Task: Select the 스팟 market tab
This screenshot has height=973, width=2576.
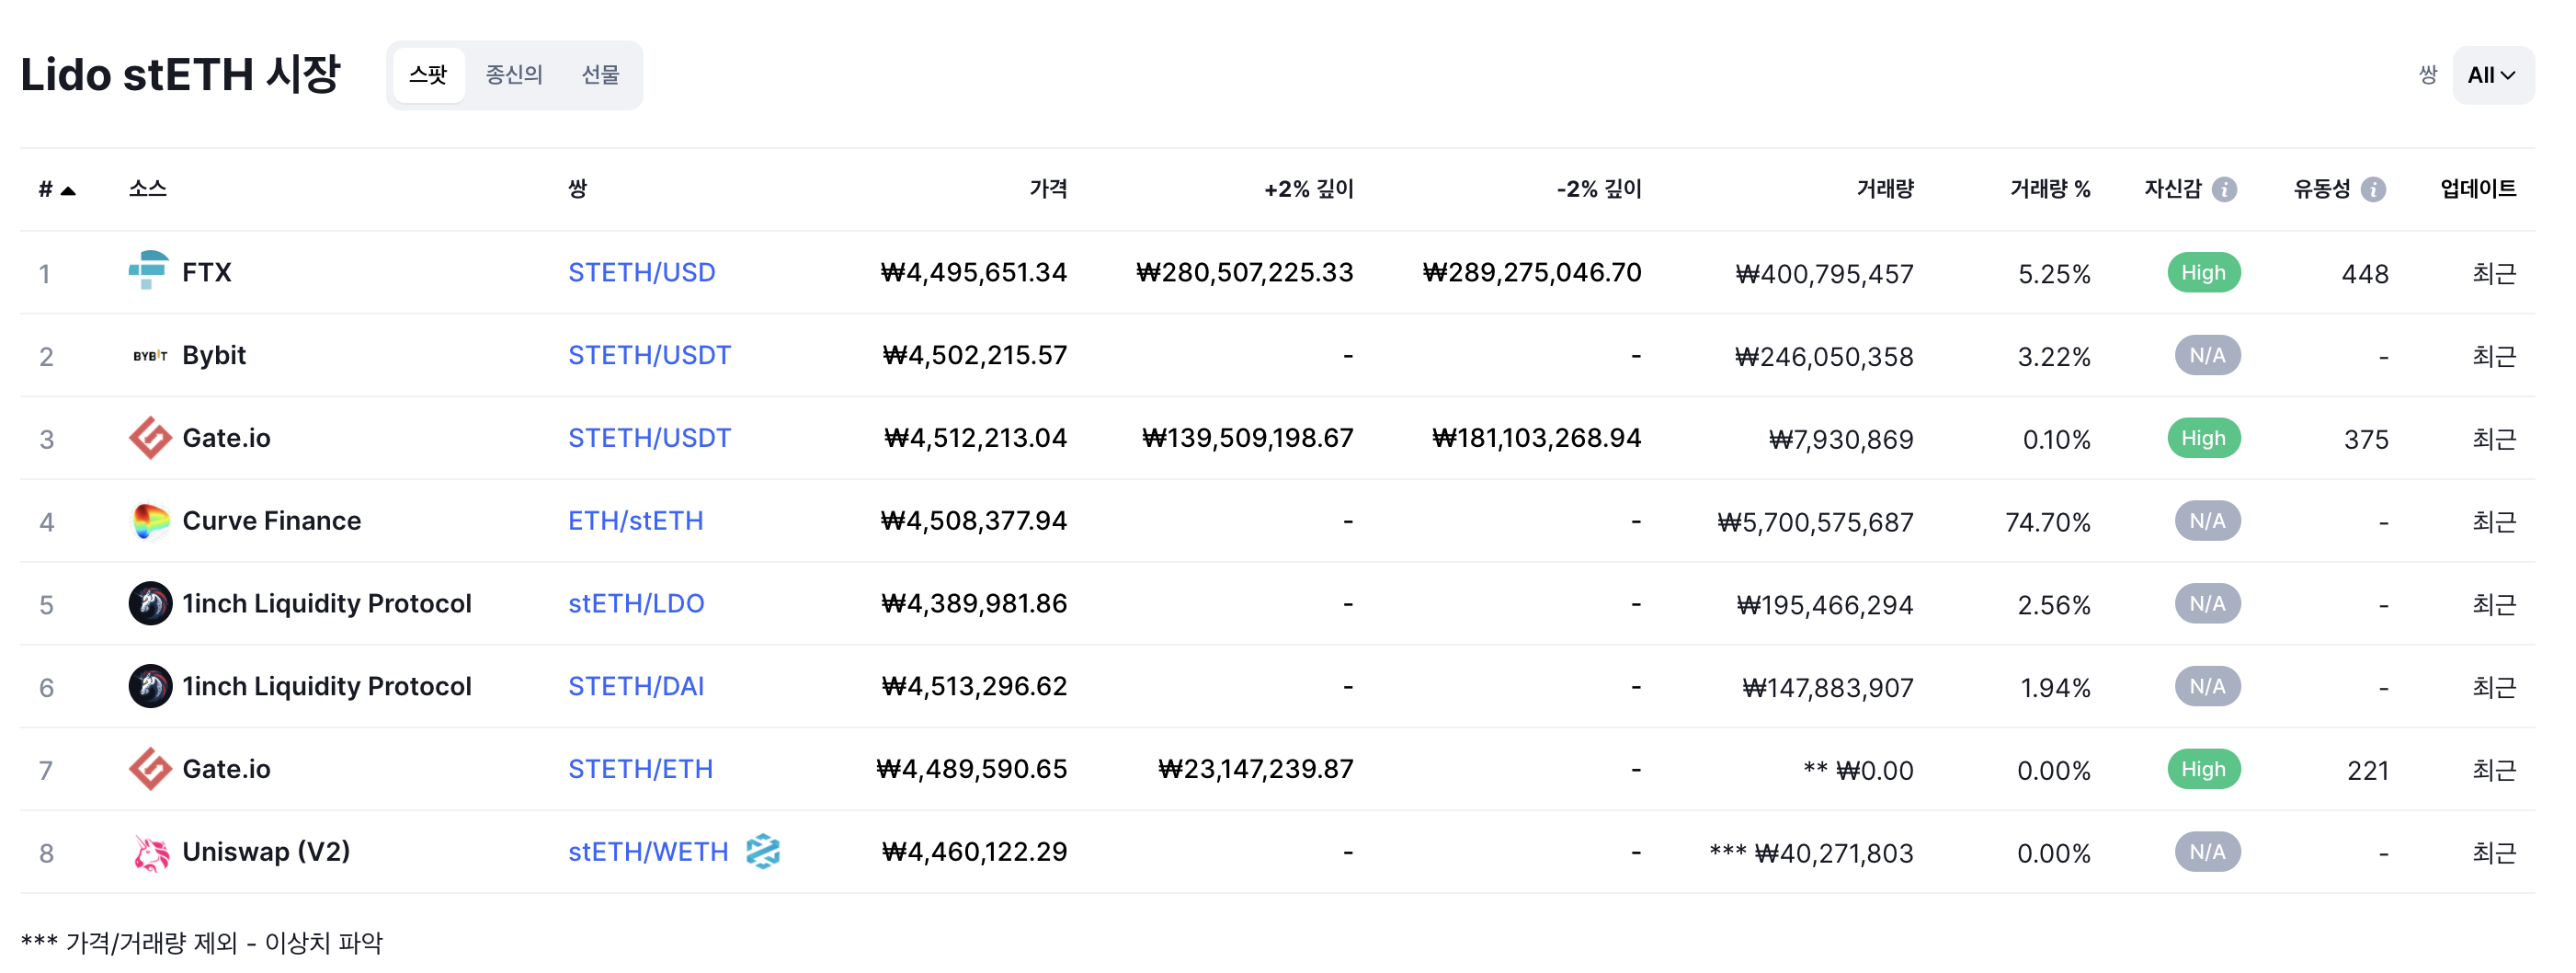Action: pyautogui.click(x=428, y=75)
